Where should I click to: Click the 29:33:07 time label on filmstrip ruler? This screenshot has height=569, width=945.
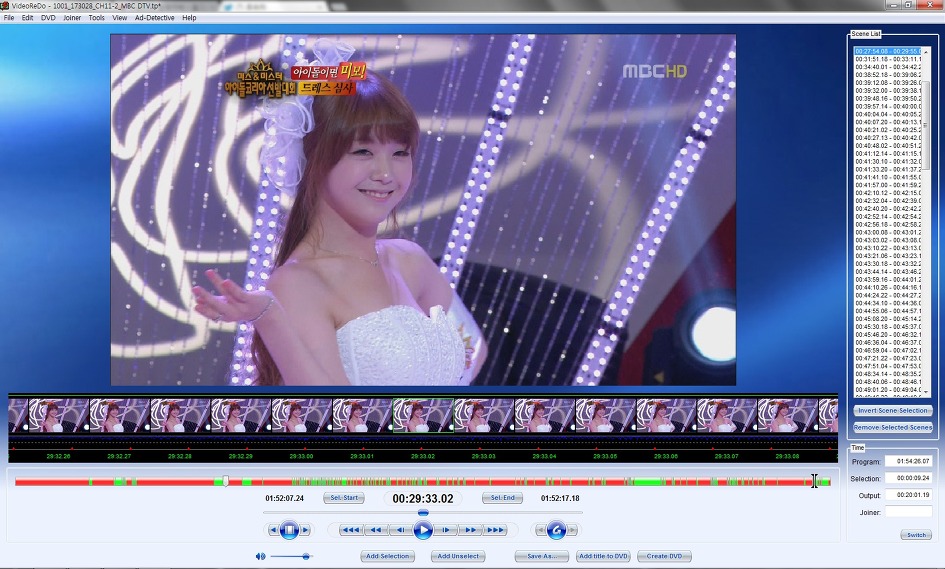click(726, 456)
